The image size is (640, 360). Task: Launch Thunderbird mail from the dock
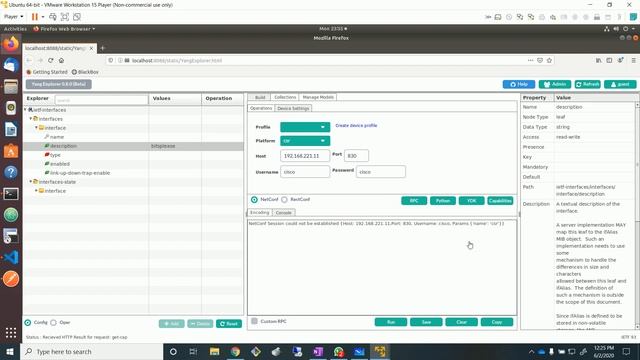click(11, 65)
